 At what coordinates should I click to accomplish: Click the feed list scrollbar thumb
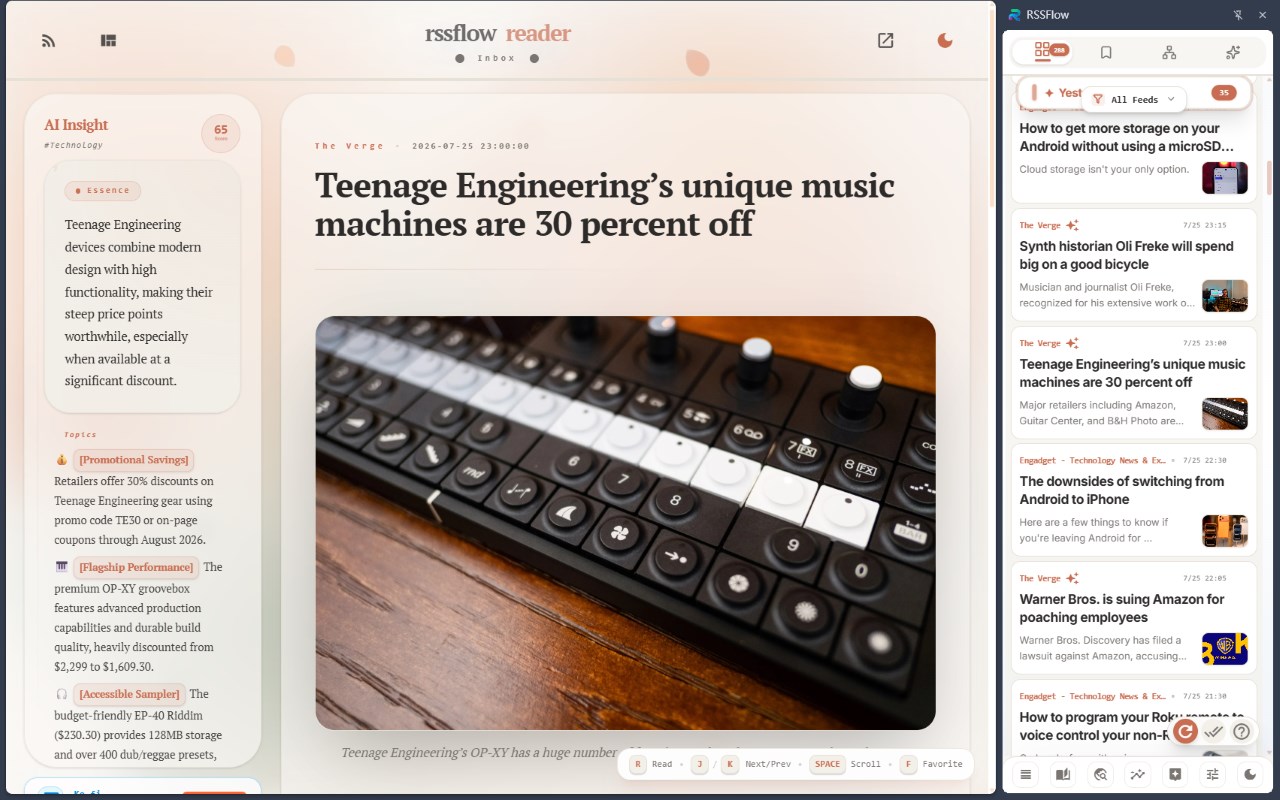pos(1269,178)
